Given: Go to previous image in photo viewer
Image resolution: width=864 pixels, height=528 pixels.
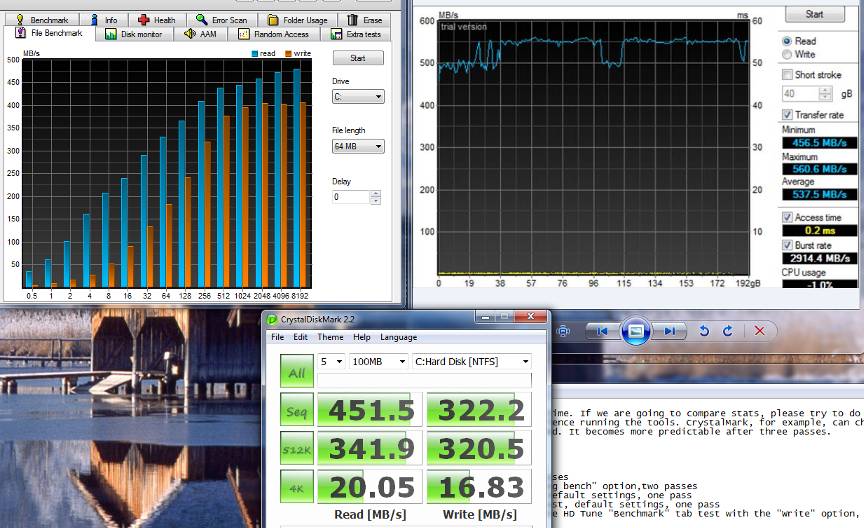Looking at the screenshot, I should (602, 331).
